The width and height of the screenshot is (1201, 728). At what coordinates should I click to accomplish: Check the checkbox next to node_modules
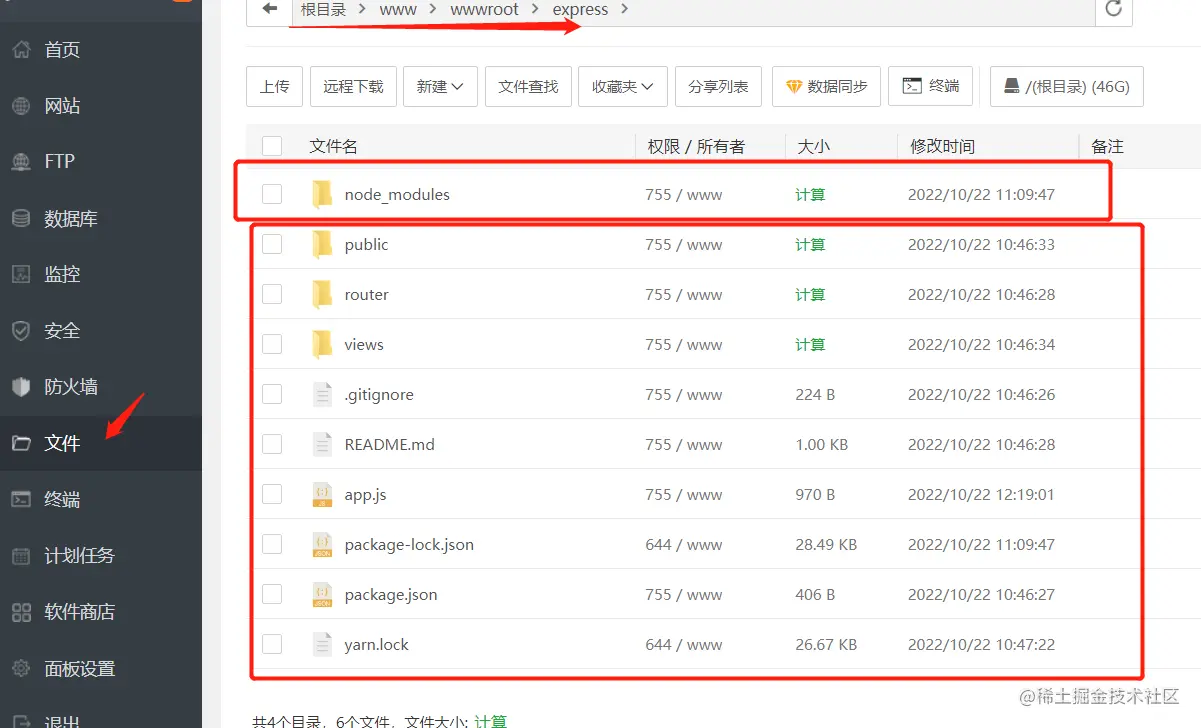coord(272,194)
